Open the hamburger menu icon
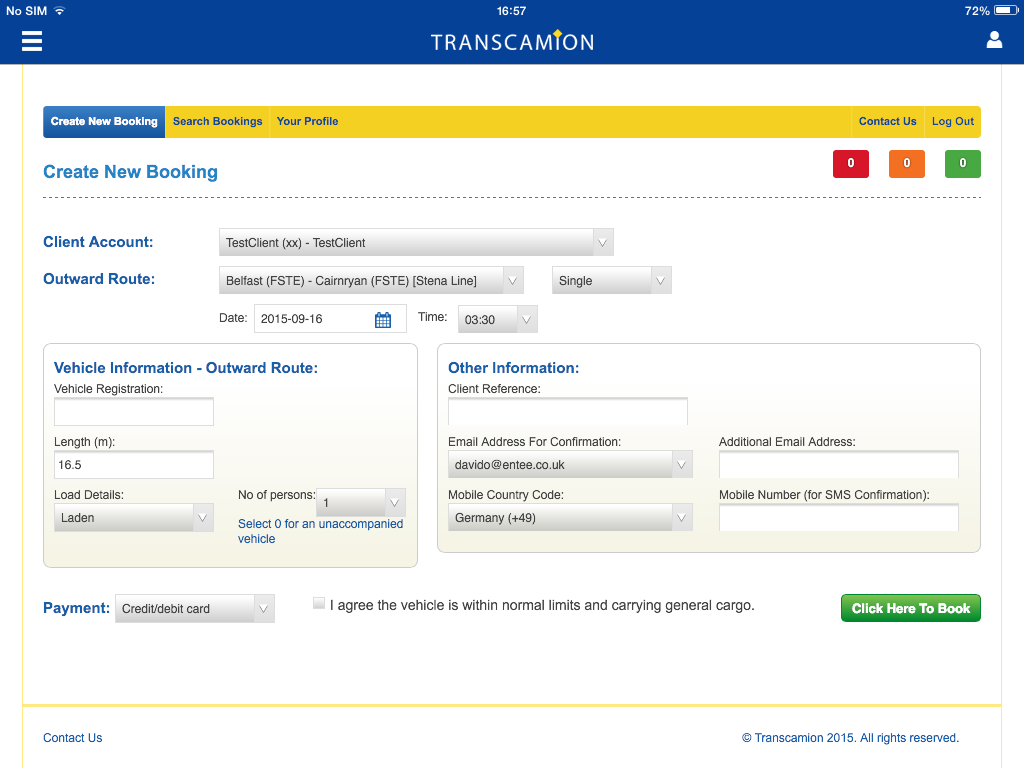Viewport: 1024px width, 768px height. [31, 41]
